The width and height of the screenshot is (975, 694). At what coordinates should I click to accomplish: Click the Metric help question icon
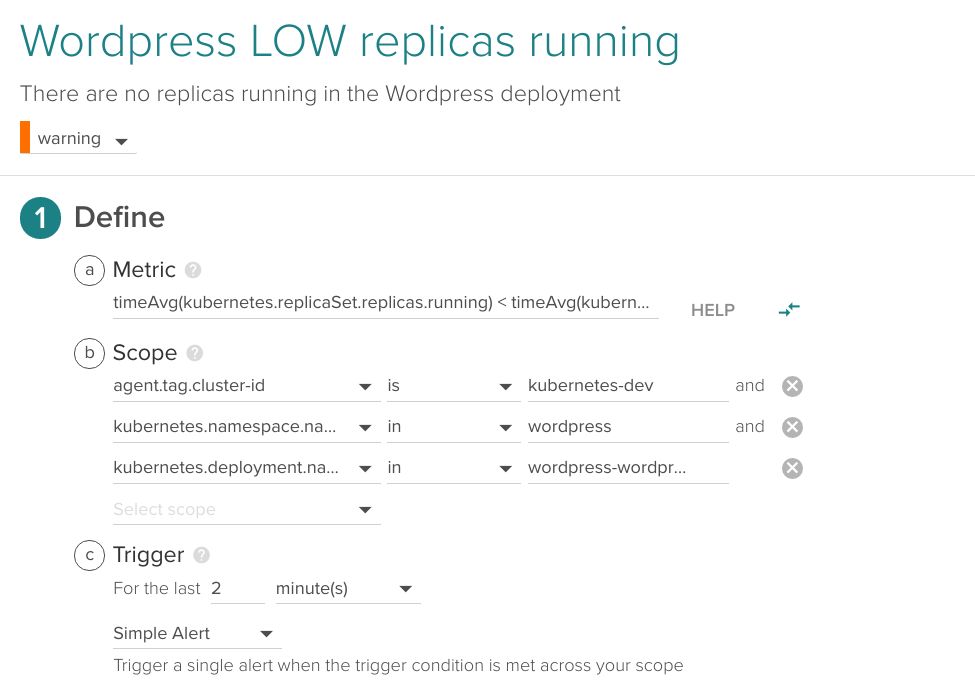tap(193, 270)
